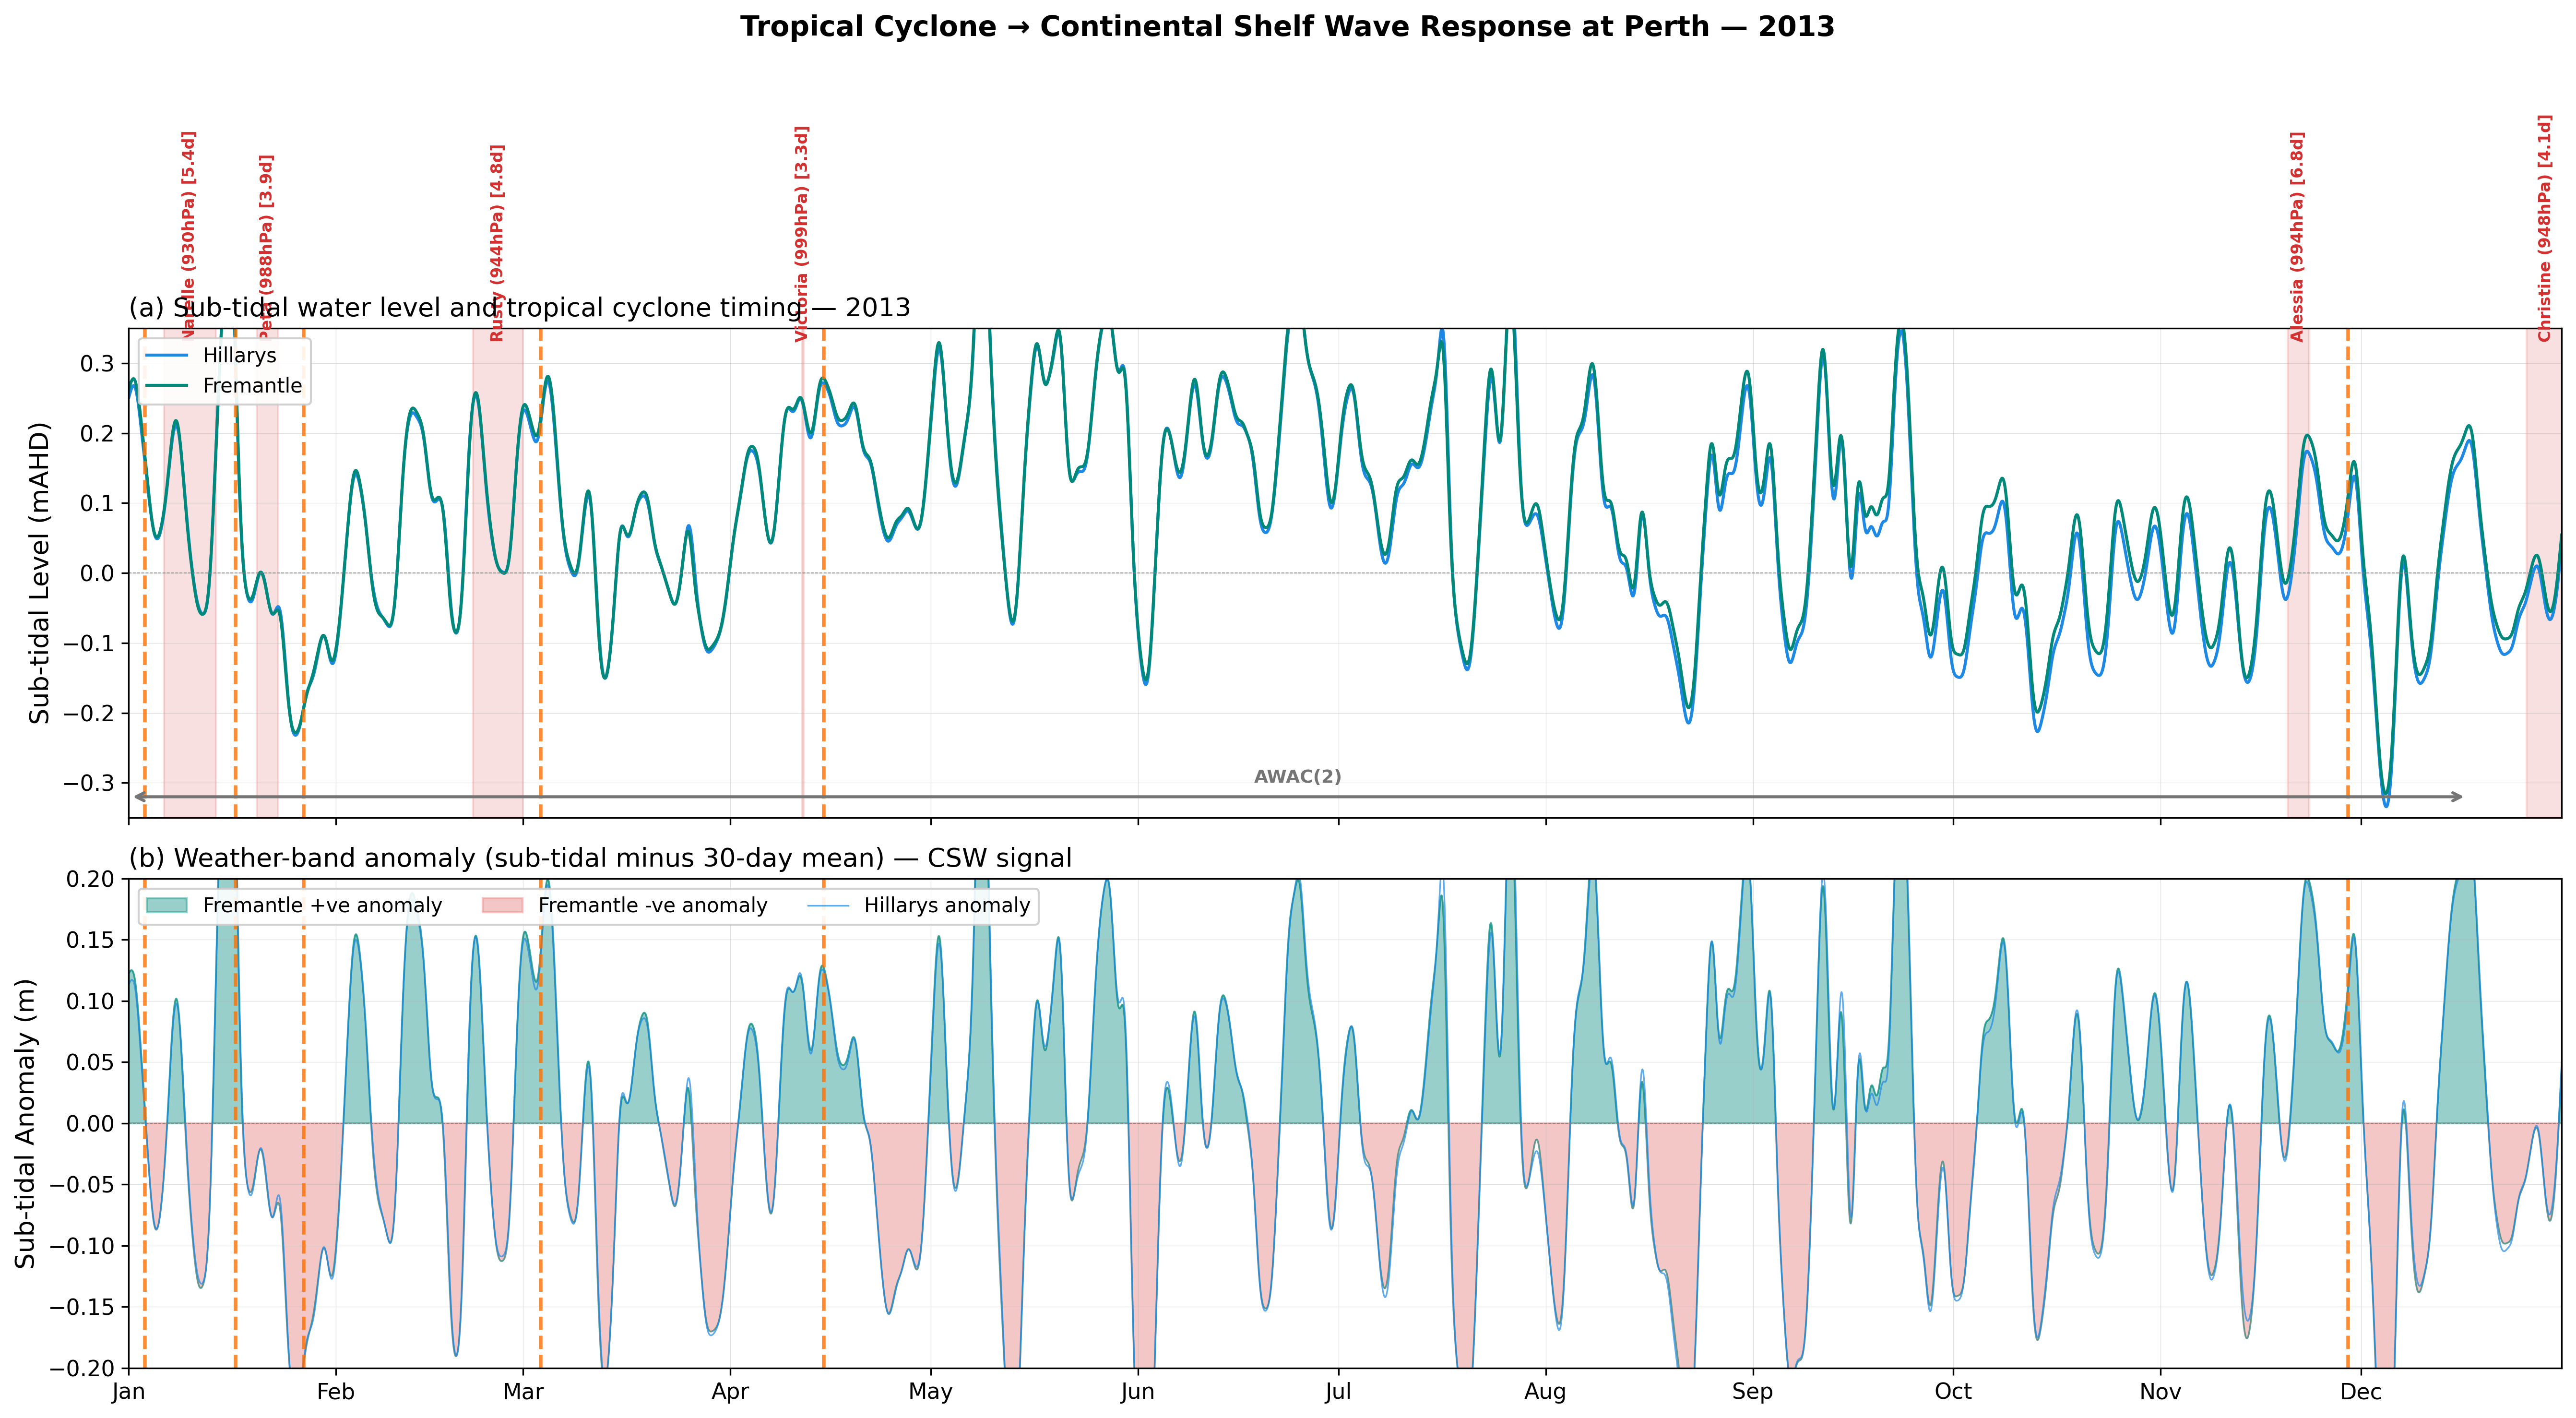Viewport: 2576px width, 1418px height.
Task: Click the '−0.2' tick on the mAHD axis
Action: (x=89, y=713)
